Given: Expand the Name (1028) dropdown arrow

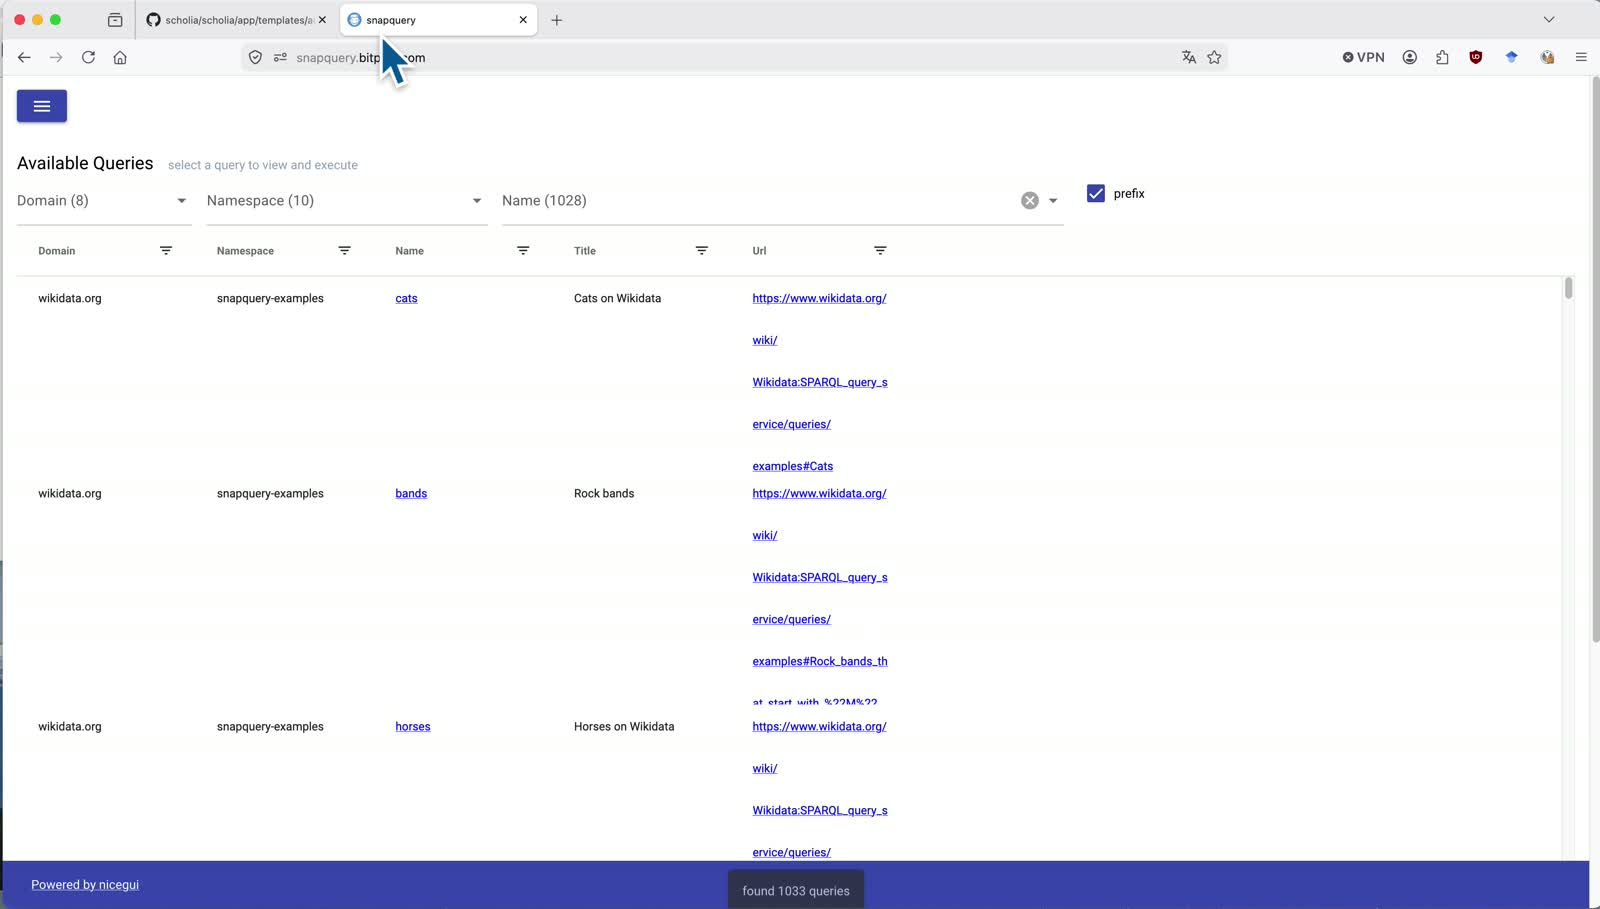Looking at the screenshot, I should point(1053,201).
